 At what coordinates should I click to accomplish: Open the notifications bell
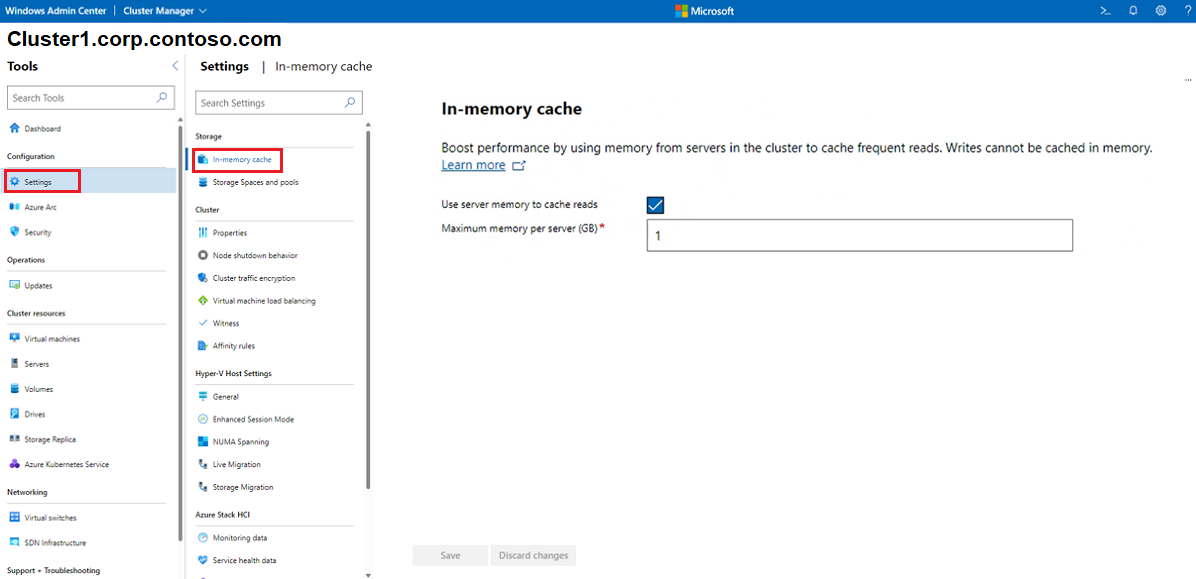[1133, 11]
